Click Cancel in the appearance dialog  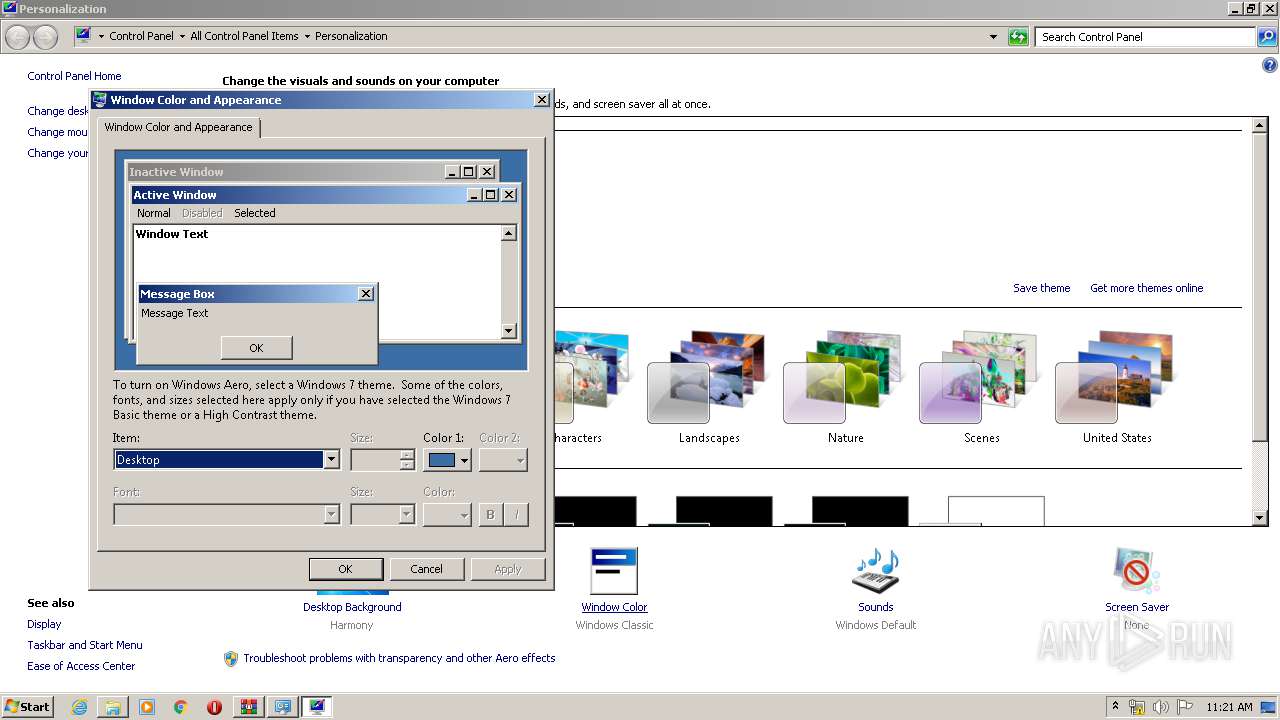tap(426, 569)
